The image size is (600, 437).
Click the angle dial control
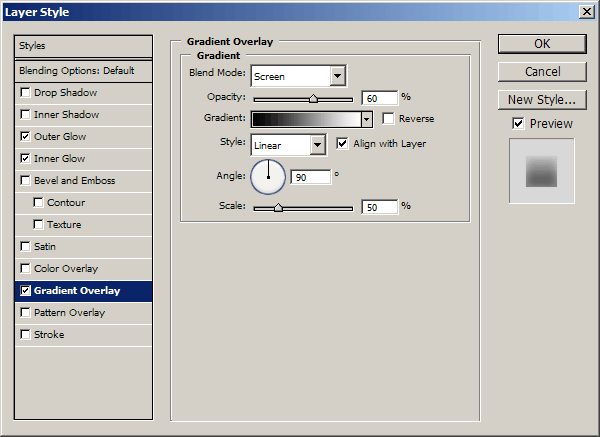268,177
